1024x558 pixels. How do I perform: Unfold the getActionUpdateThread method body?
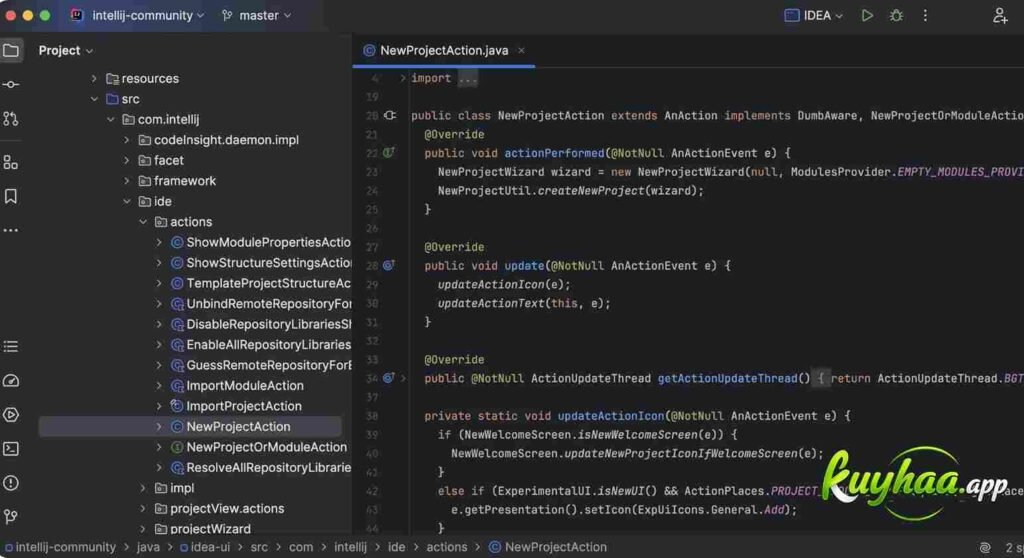click(x=404, y=378)
